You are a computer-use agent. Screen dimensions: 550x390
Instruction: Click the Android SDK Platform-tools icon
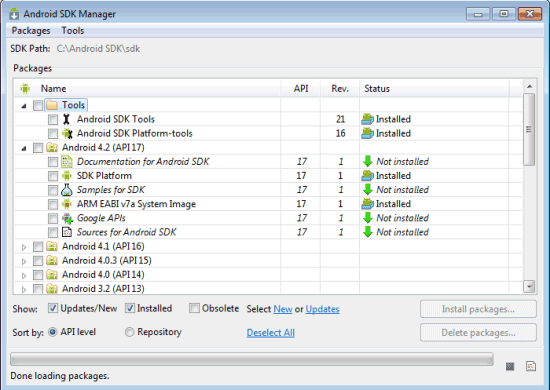pos(67,133)
